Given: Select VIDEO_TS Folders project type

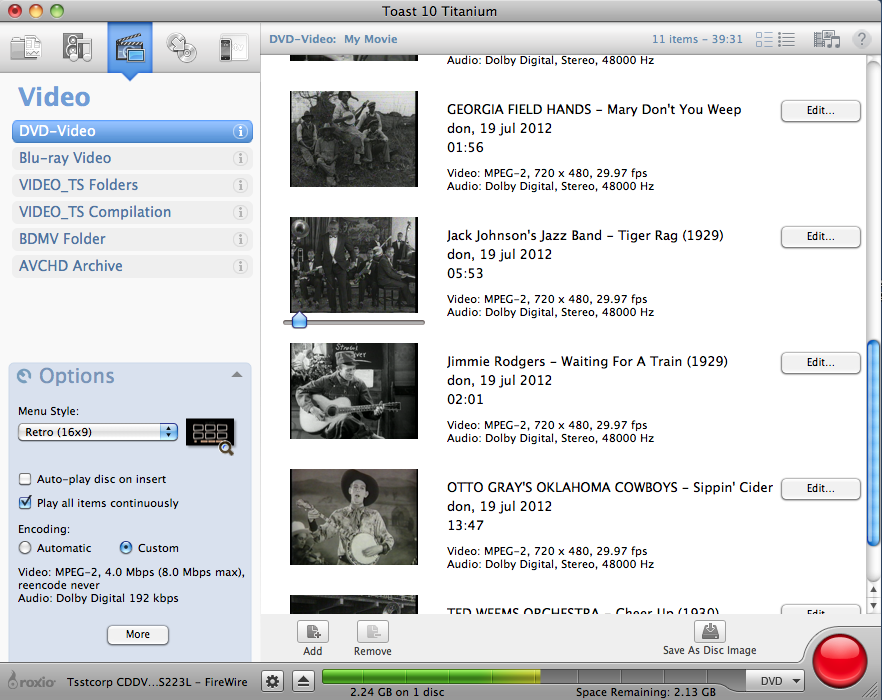Looking at the screenshot, I should [132, 185].
